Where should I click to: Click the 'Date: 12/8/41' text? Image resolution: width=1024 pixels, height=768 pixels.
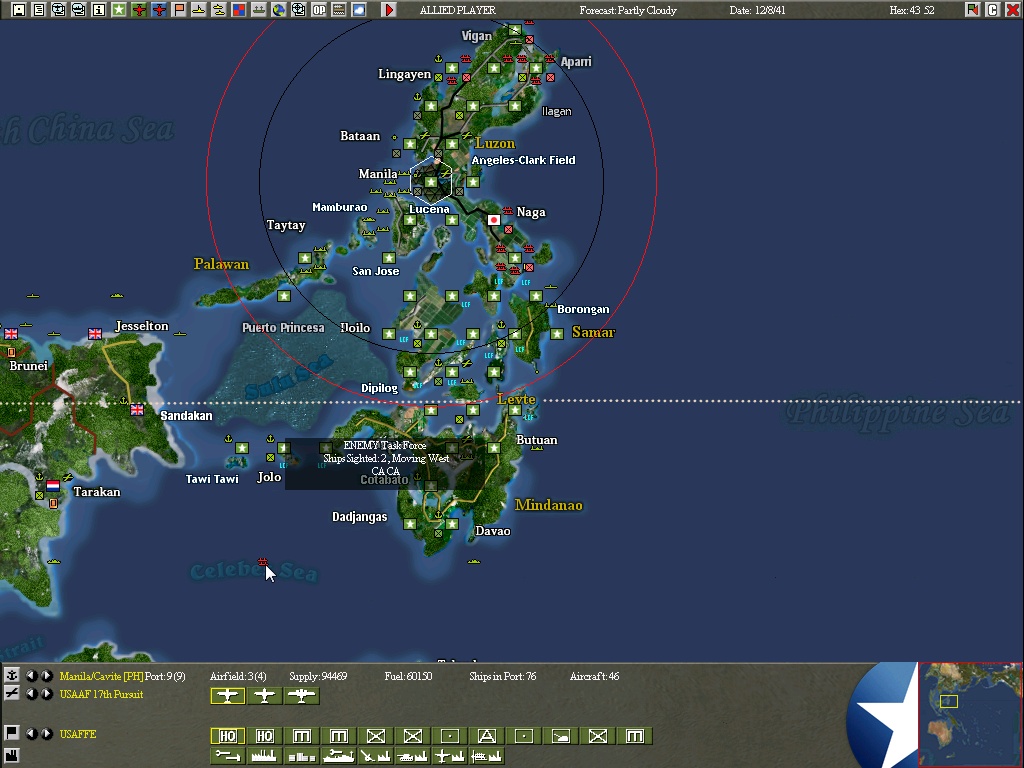coord(758,10)
